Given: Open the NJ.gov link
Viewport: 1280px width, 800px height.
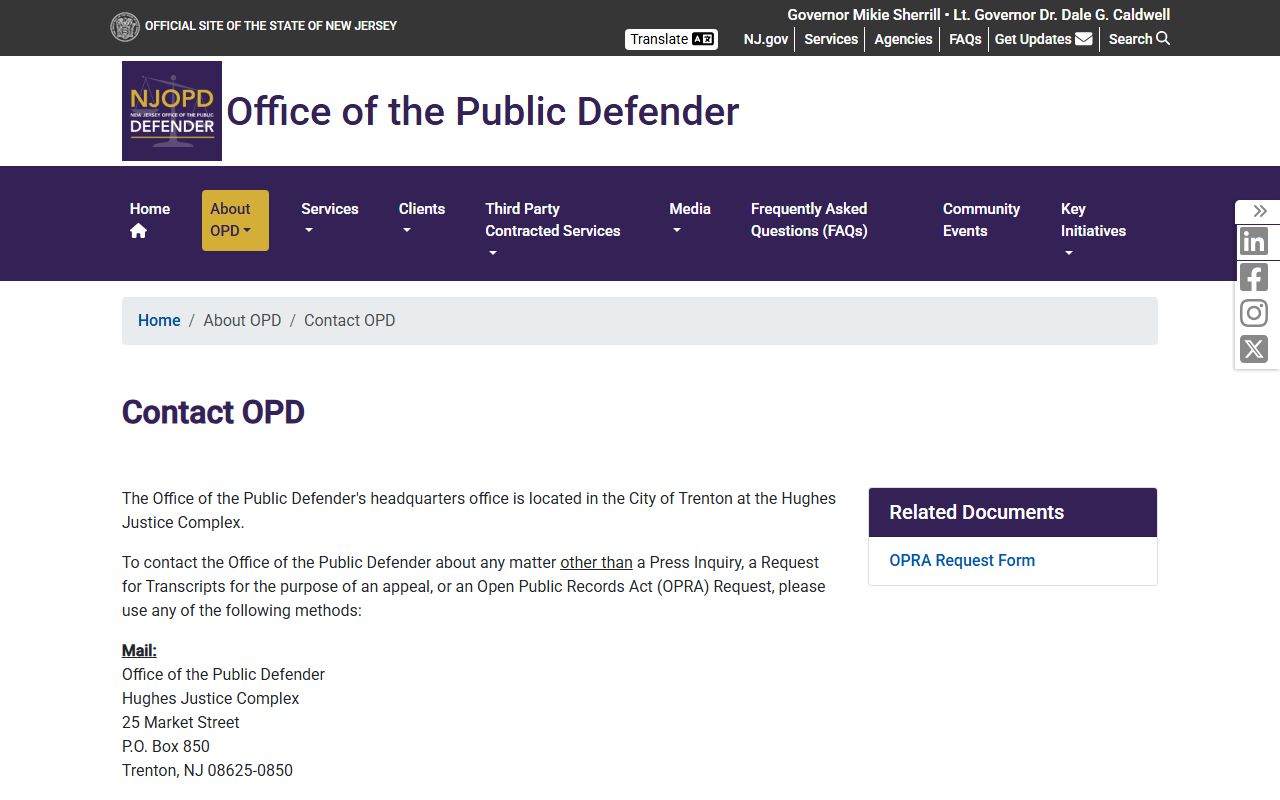Looking at the screenshot, I should (x=766, y=39).
